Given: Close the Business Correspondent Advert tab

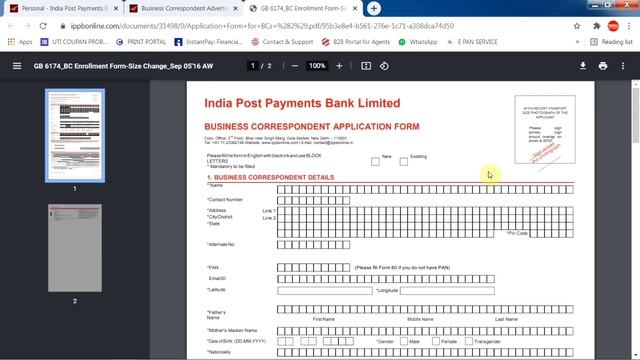Looking at the screenshot, I should click(x=236, y=8).
